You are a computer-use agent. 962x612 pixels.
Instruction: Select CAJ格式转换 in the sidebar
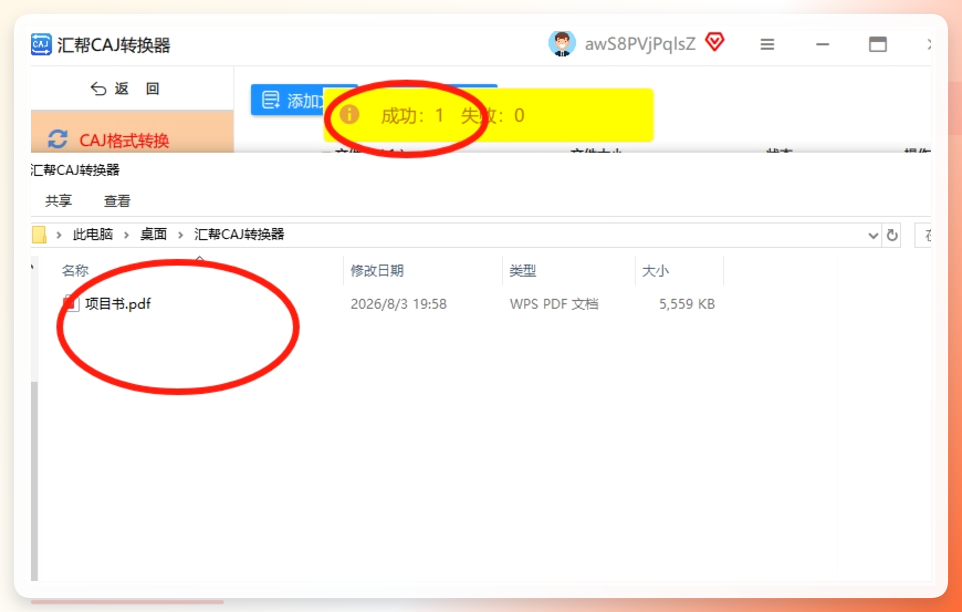pyautogui.click(x=124, y=140)
